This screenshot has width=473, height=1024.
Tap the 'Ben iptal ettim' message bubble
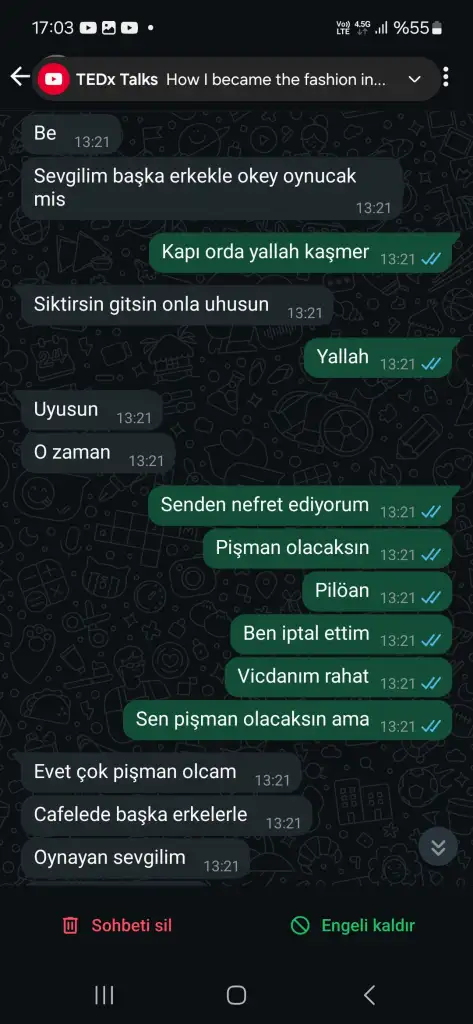[341, 634]
